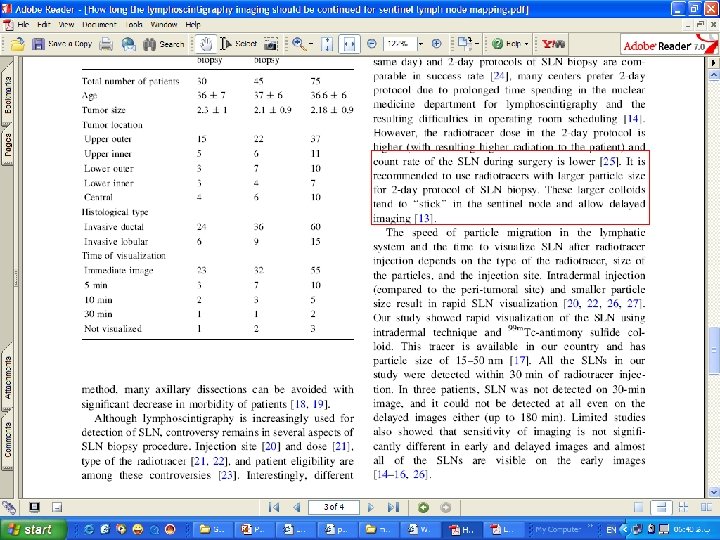Click the grey Next View button
Image resolution: width=720 pixels, height=540 pixels.
(x=445, y=507)
